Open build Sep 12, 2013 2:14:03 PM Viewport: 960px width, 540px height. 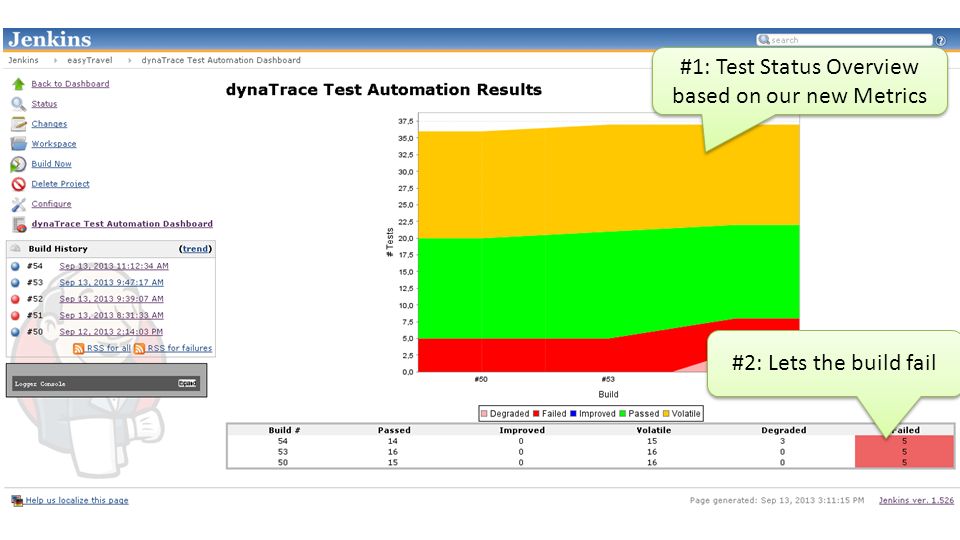[x=111, y=332]
